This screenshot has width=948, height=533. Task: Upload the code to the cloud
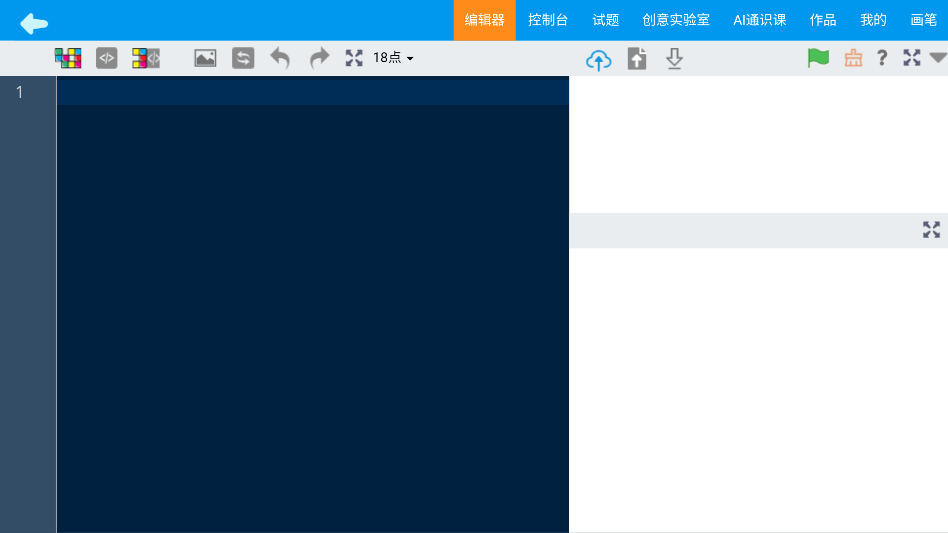pos(598,60)
